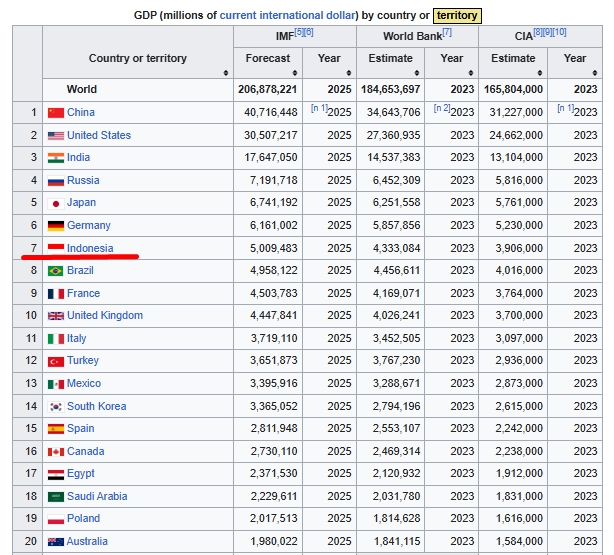Click the Brazil flag icon
The image size is (614, 555).
(56, 271)
